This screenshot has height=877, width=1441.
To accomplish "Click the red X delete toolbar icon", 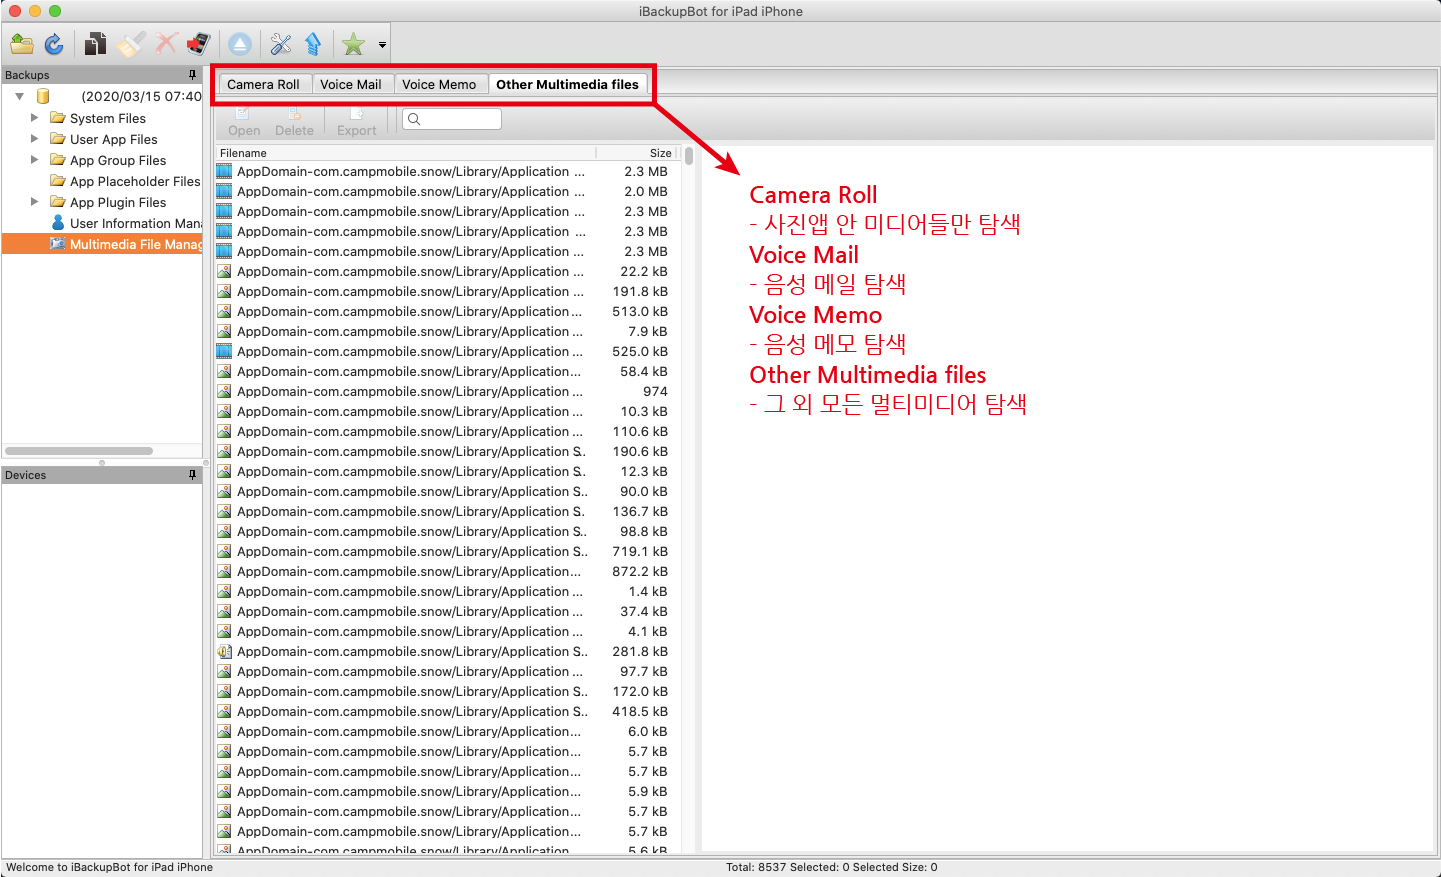I will (166, 44).
